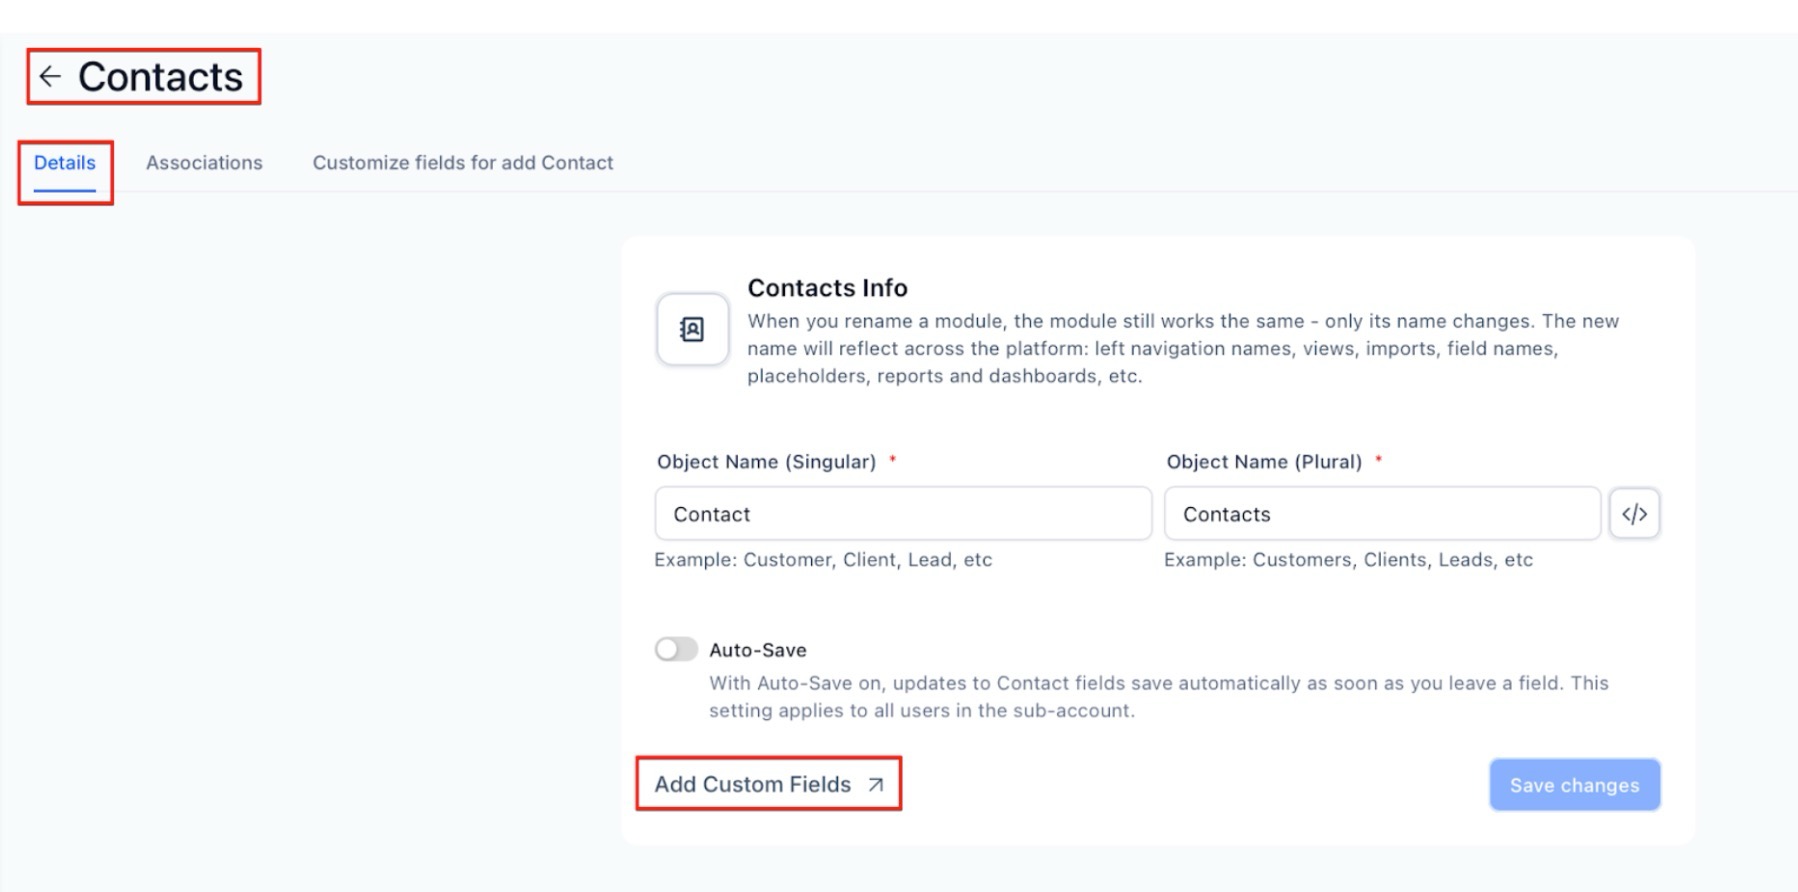Click the Object Name (Plural) label
The image size is (1798, 892).
(x=1263, y=462)
